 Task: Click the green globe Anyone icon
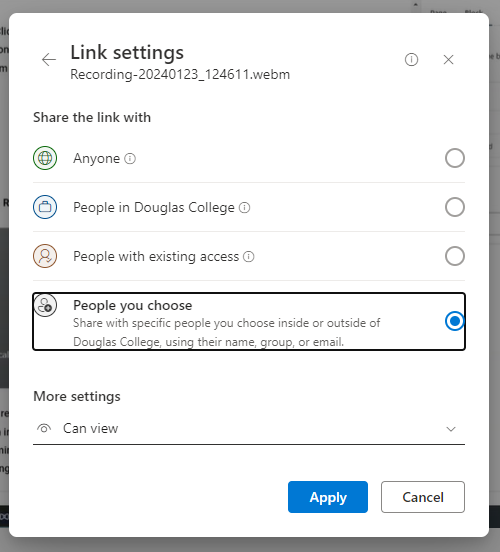45,158
